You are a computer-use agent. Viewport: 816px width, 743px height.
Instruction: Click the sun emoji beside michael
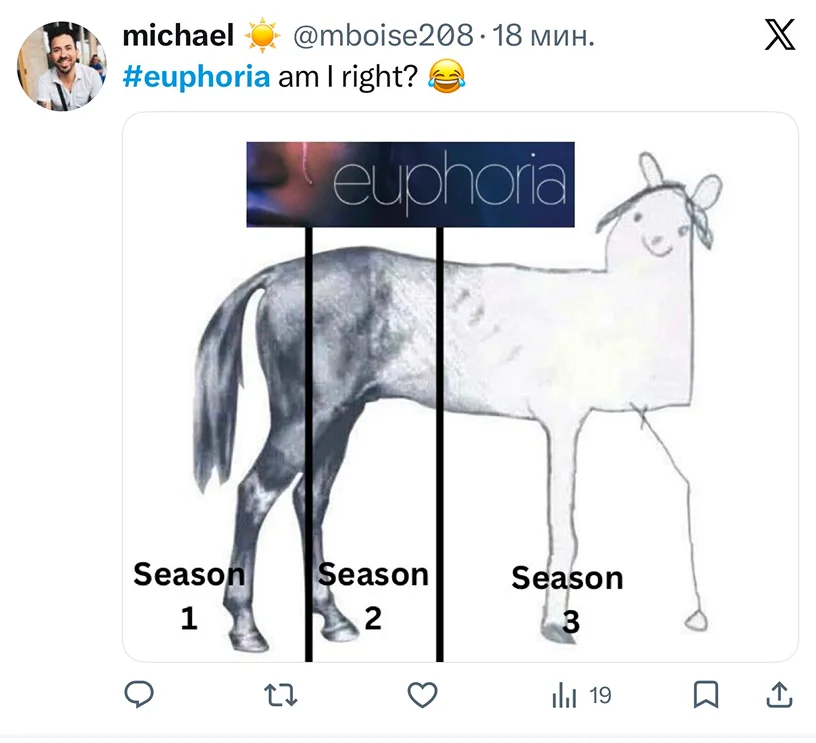tap(262, 35)
